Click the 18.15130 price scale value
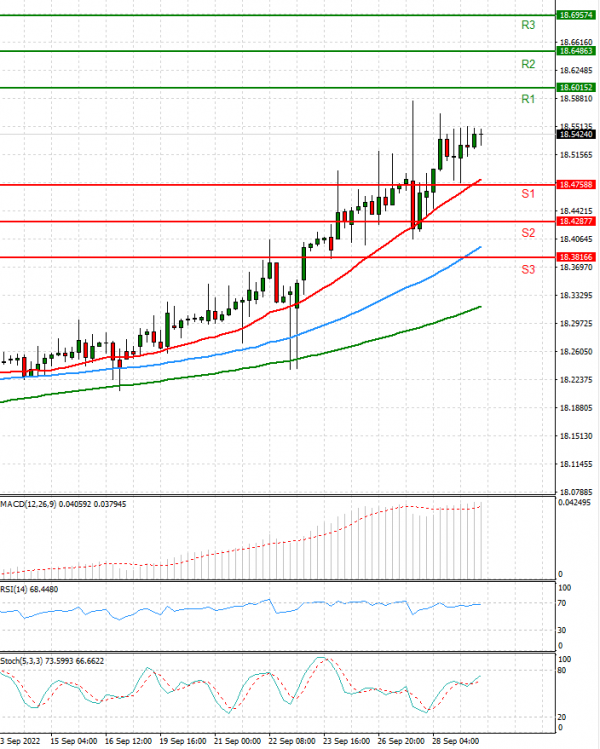The image size is (600, 749). [x=576, y=436]
